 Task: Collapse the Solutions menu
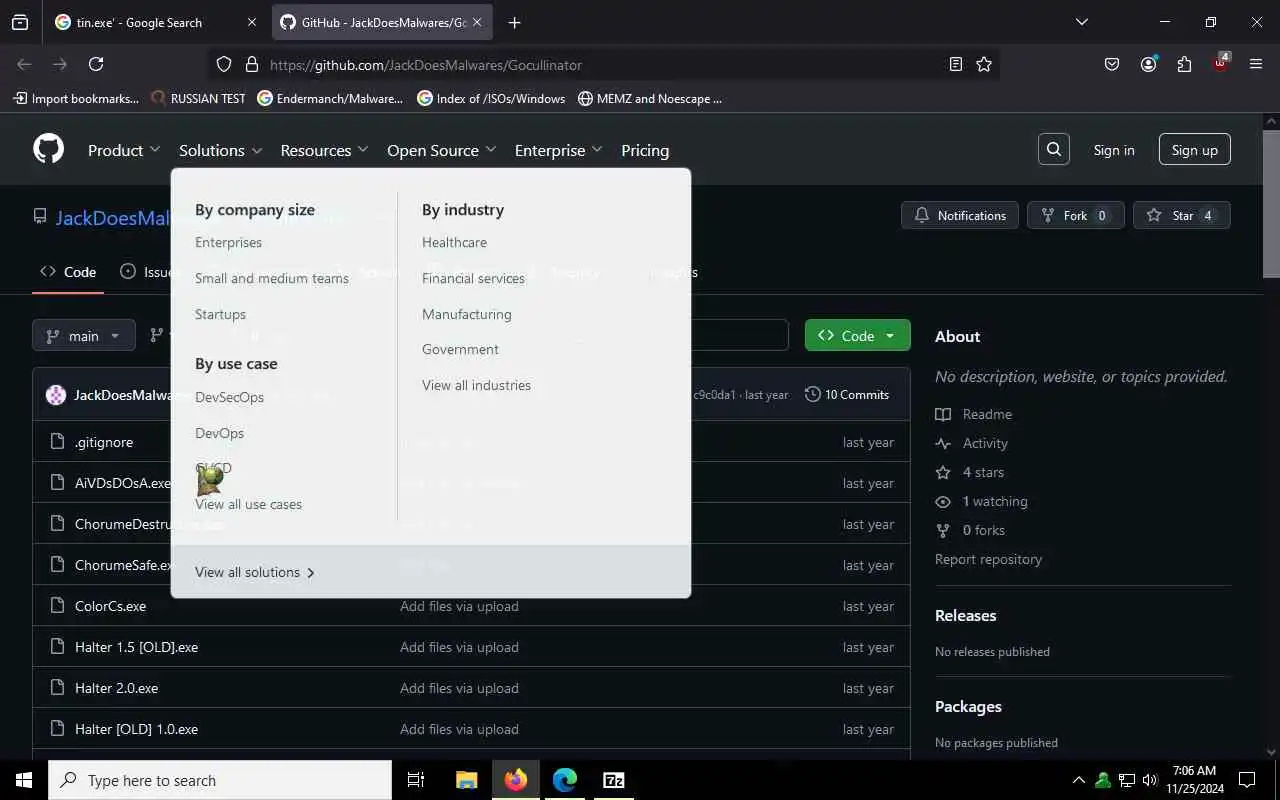pos(221,150)
